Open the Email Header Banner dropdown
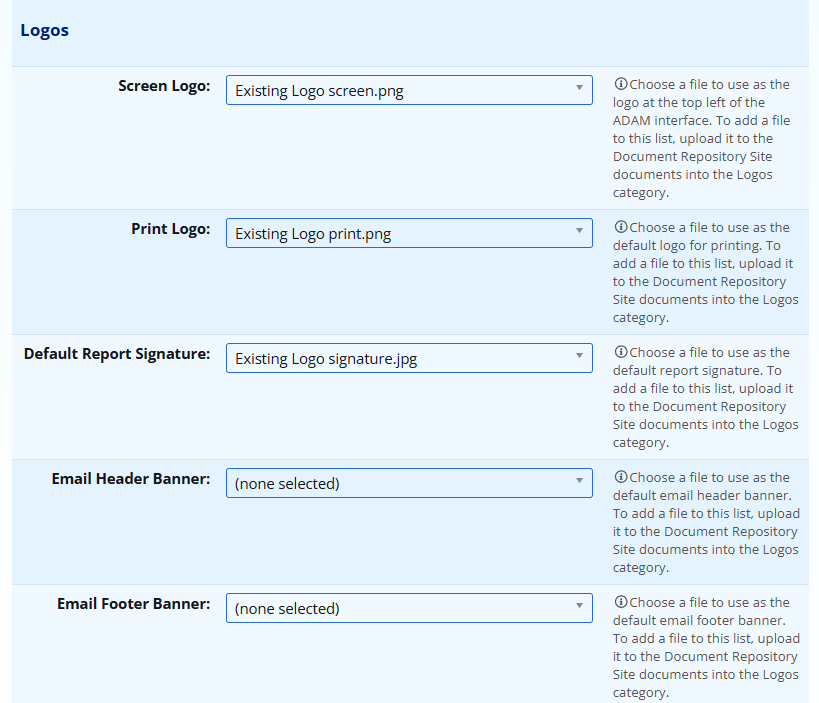The image size is (819, 703). point(409,484)
